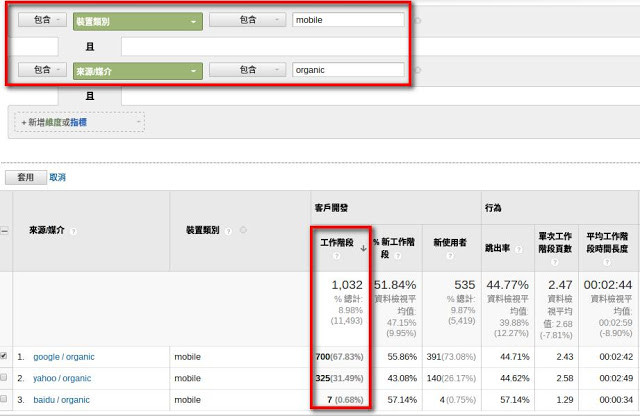The width and height of the screenshot is (640, 416).
Task: Click help icon next to 來源/媒介 header
Action: tap(74, 230)
